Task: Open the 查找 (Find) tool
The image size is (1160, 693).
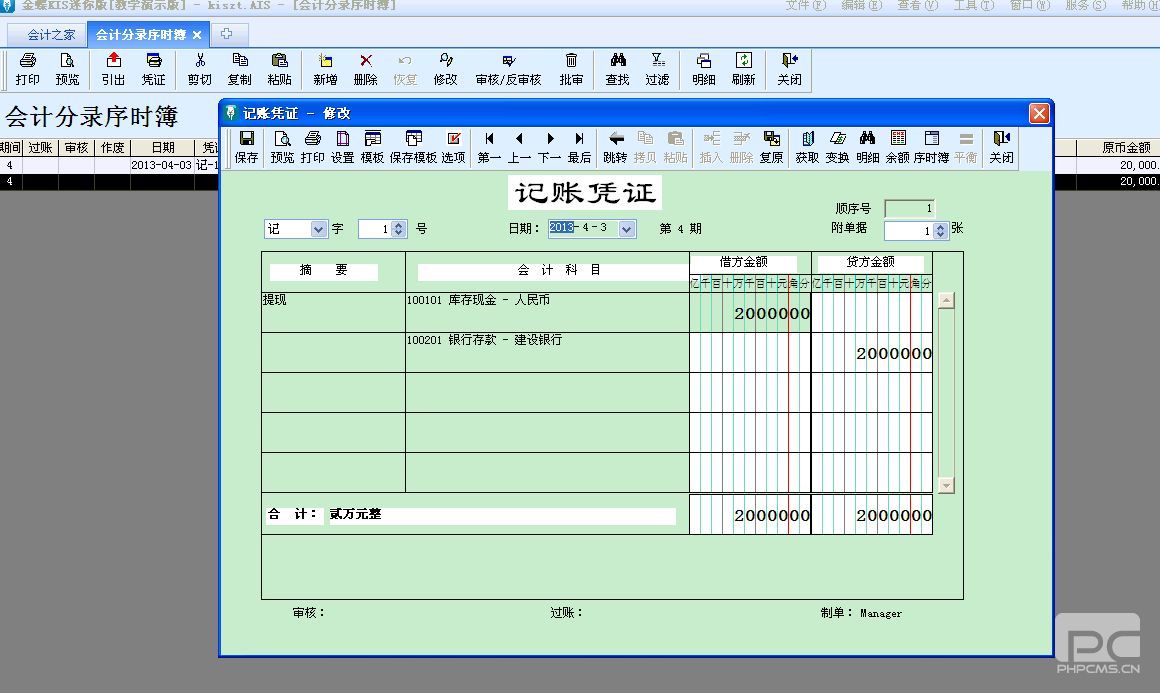Action: click(617, 69)
